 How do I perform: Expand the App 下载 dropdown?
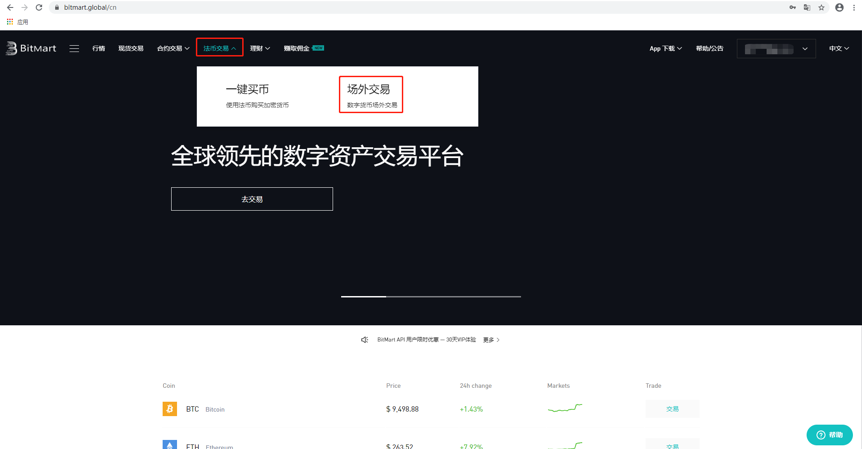click(x=665, y=48)
